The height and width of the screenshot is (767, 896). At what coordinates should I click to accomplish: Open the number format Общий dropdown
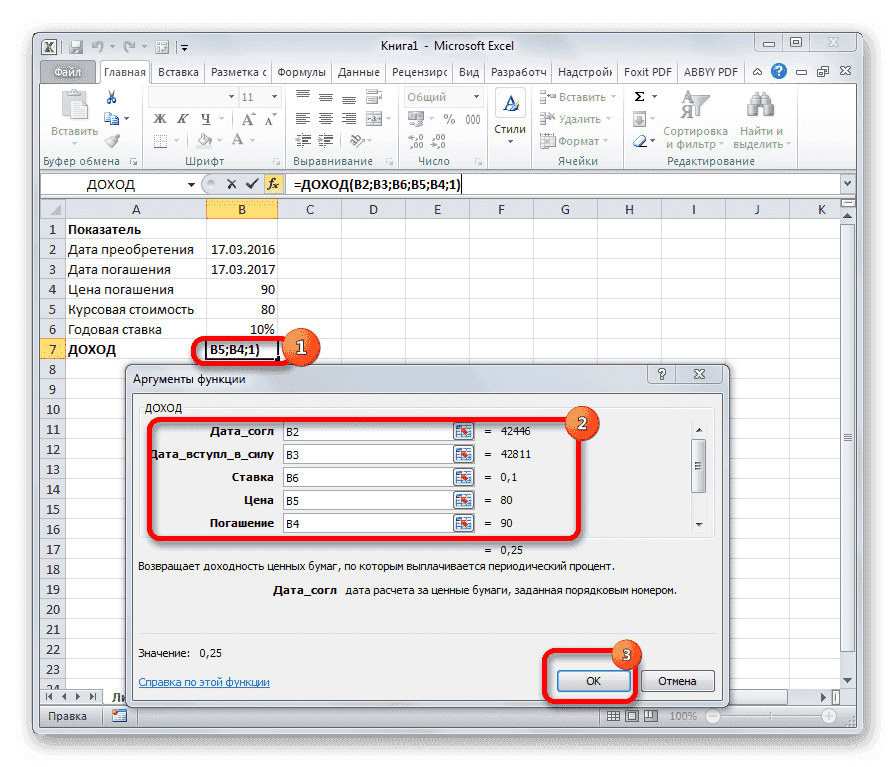pyautogui.click(x=477, y=97)
